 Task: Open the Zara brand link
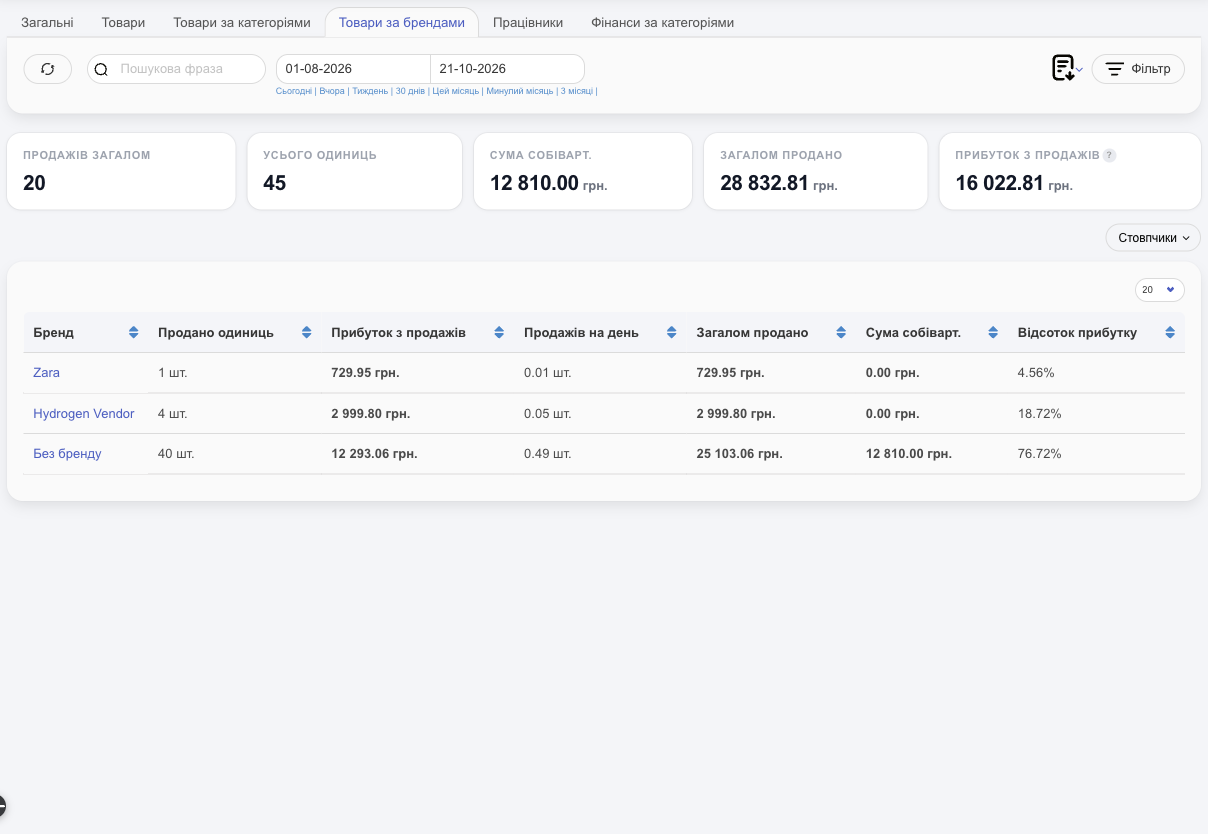click(46, 373)
